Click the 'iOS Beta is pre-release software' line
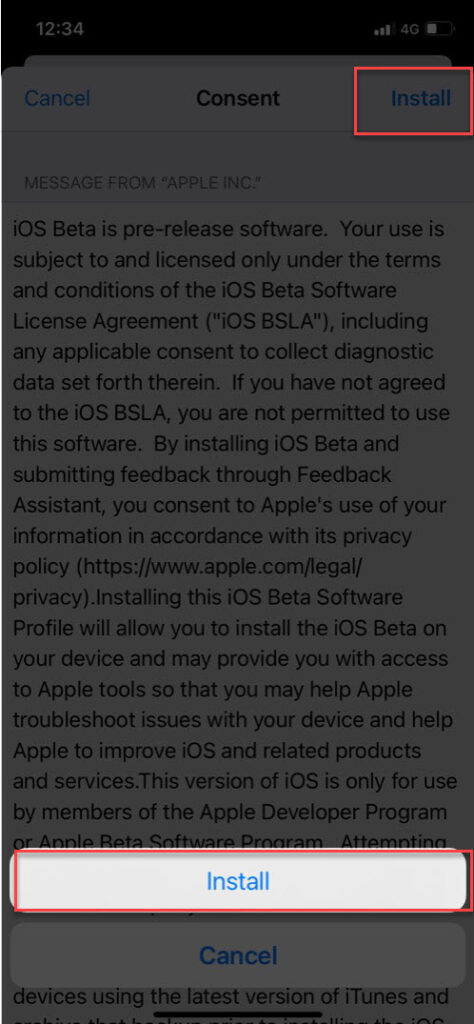 [228, 230]
